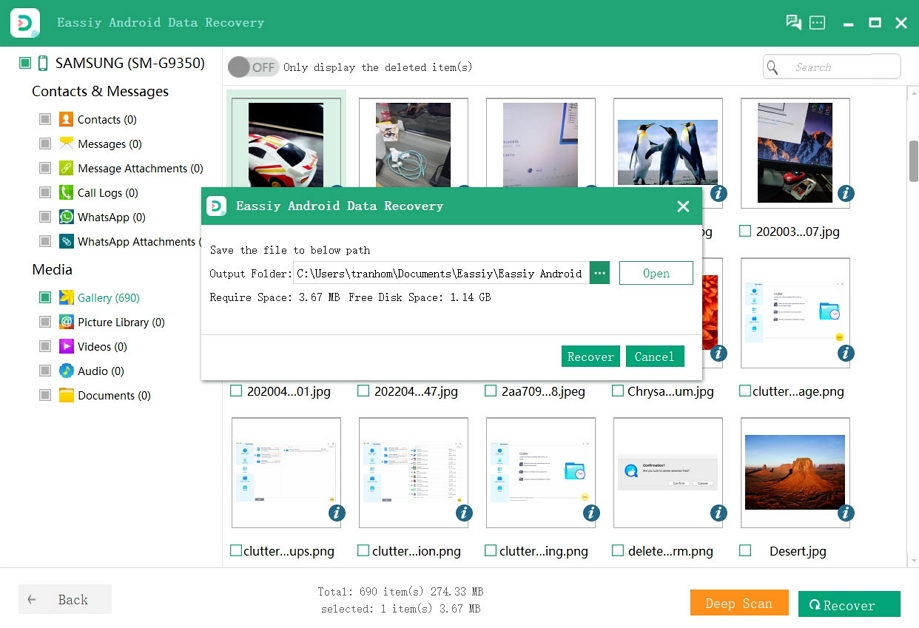
Task: Show info for Desert.jpg thumbnail
Action: point(845,513)
